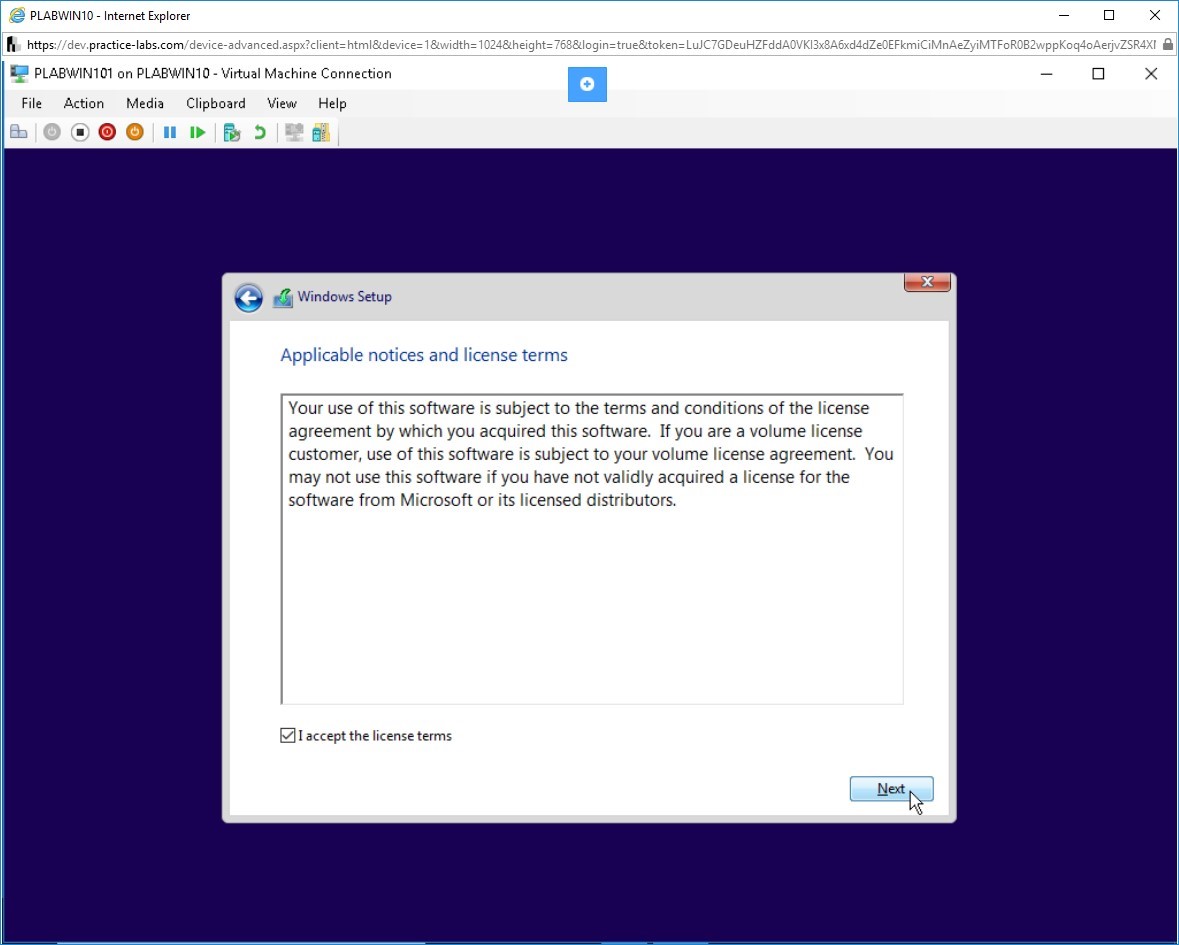The image size is (1179, 945).
Task: Pause the virtual machine
Action: [170, 133]
